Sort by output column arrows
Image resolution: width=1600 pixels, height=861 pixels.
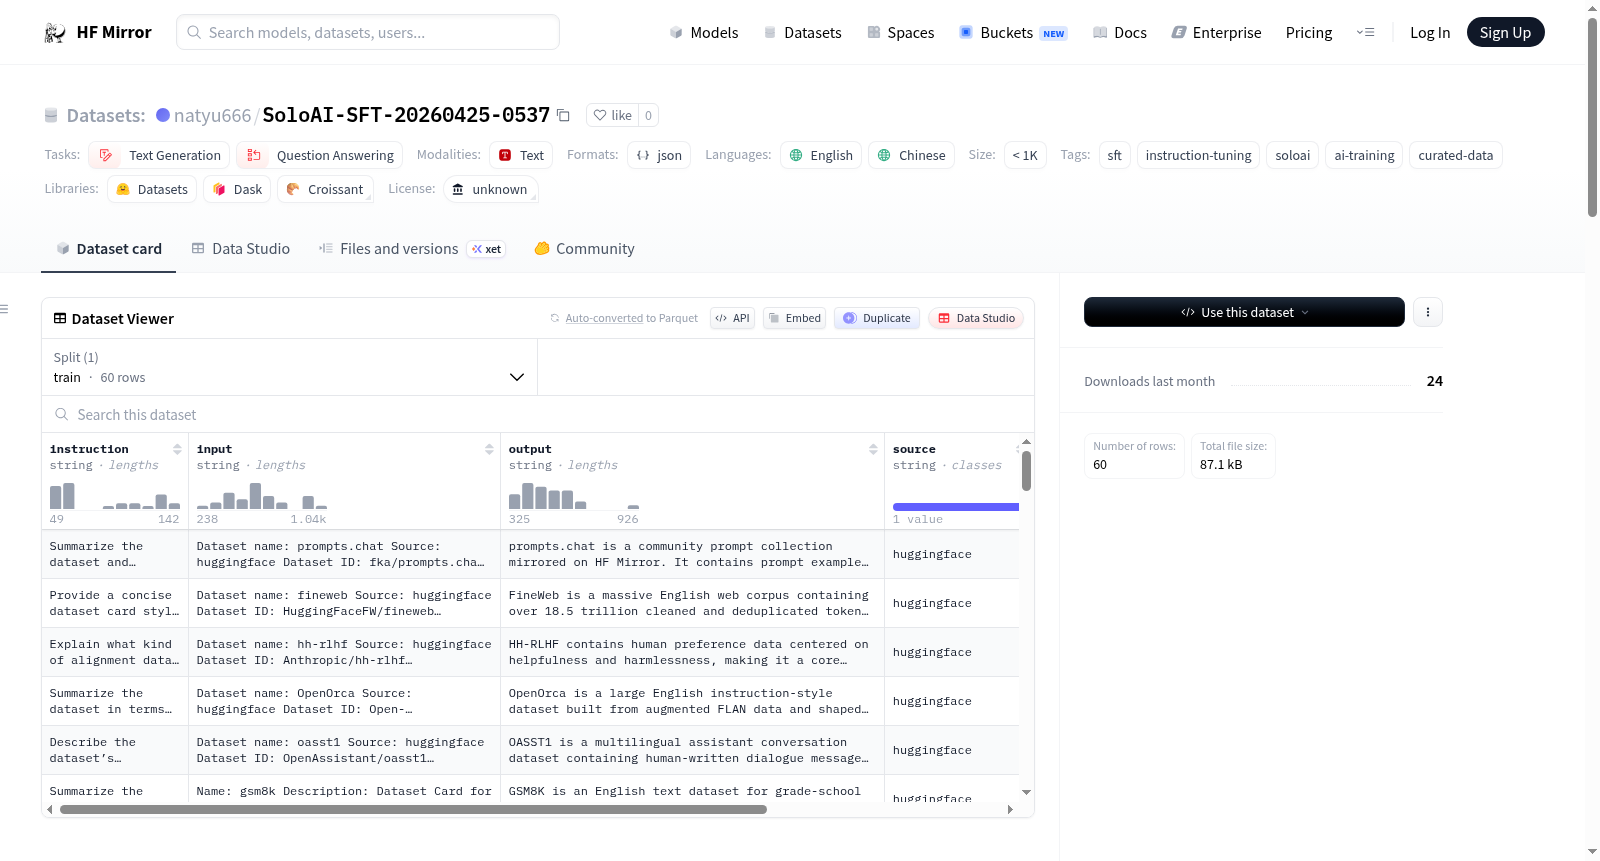coord(873,449)
